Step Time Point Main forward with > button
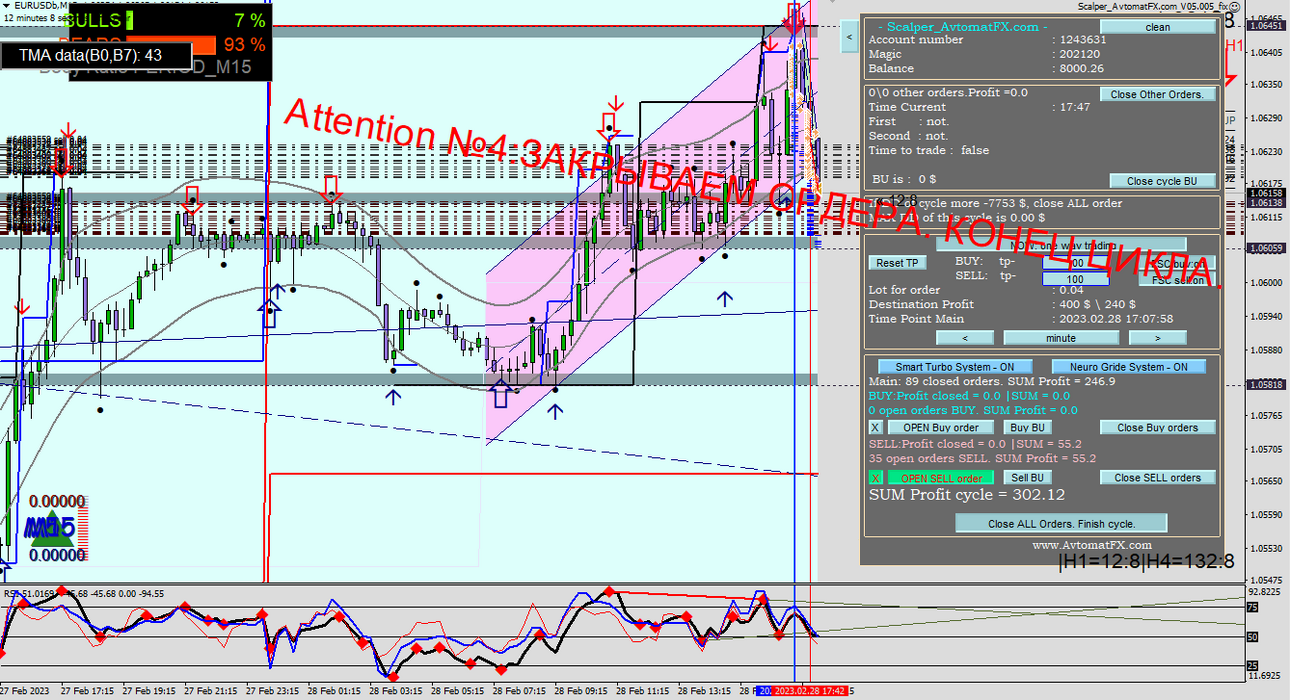This screenshot has width=1290, height=700. tap(1157, 338)
